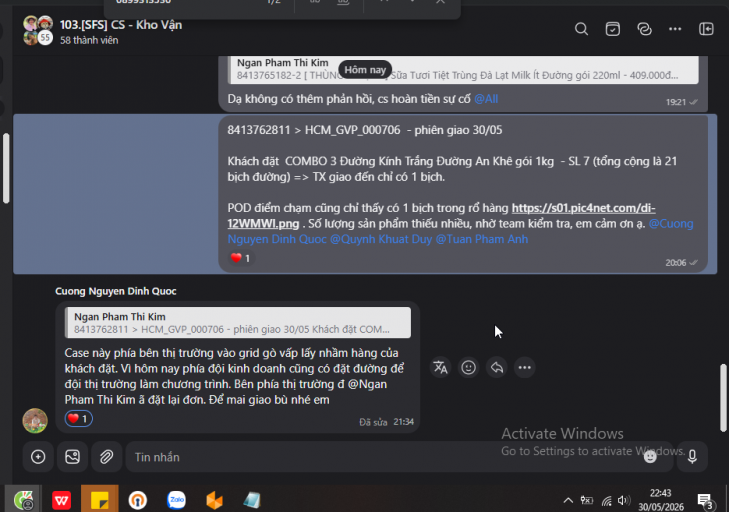Open quoted message about Sữa Tươi Tiệt Trùng

click(x=463, y=69)
